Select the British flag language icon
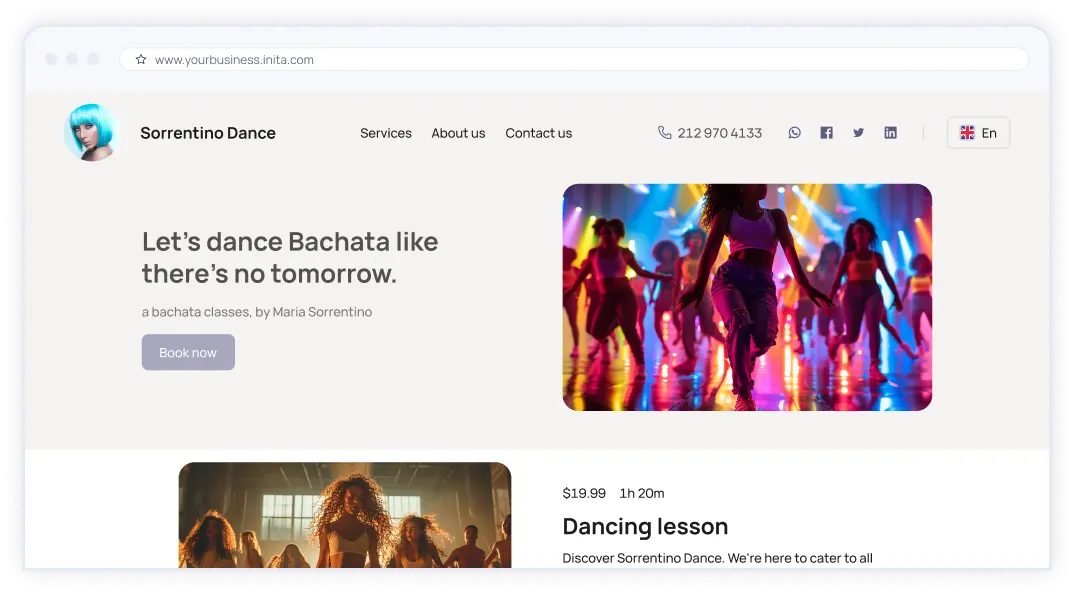1076x593 pixels. (967, 132)
